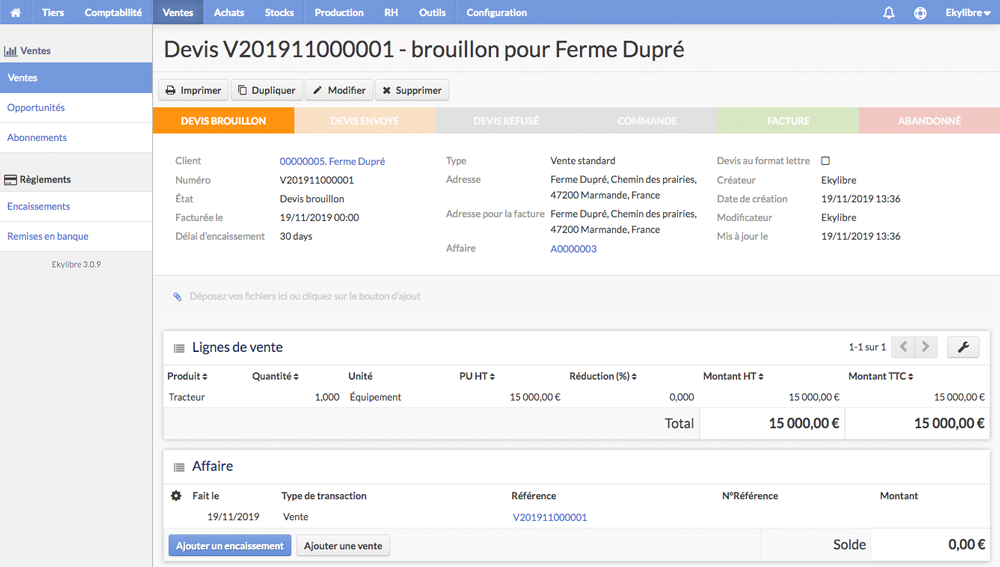This screenshot has width=1000, height=567.
Task: Select the Commande status step
Action: pyautogui.click(x=647, y=121)
